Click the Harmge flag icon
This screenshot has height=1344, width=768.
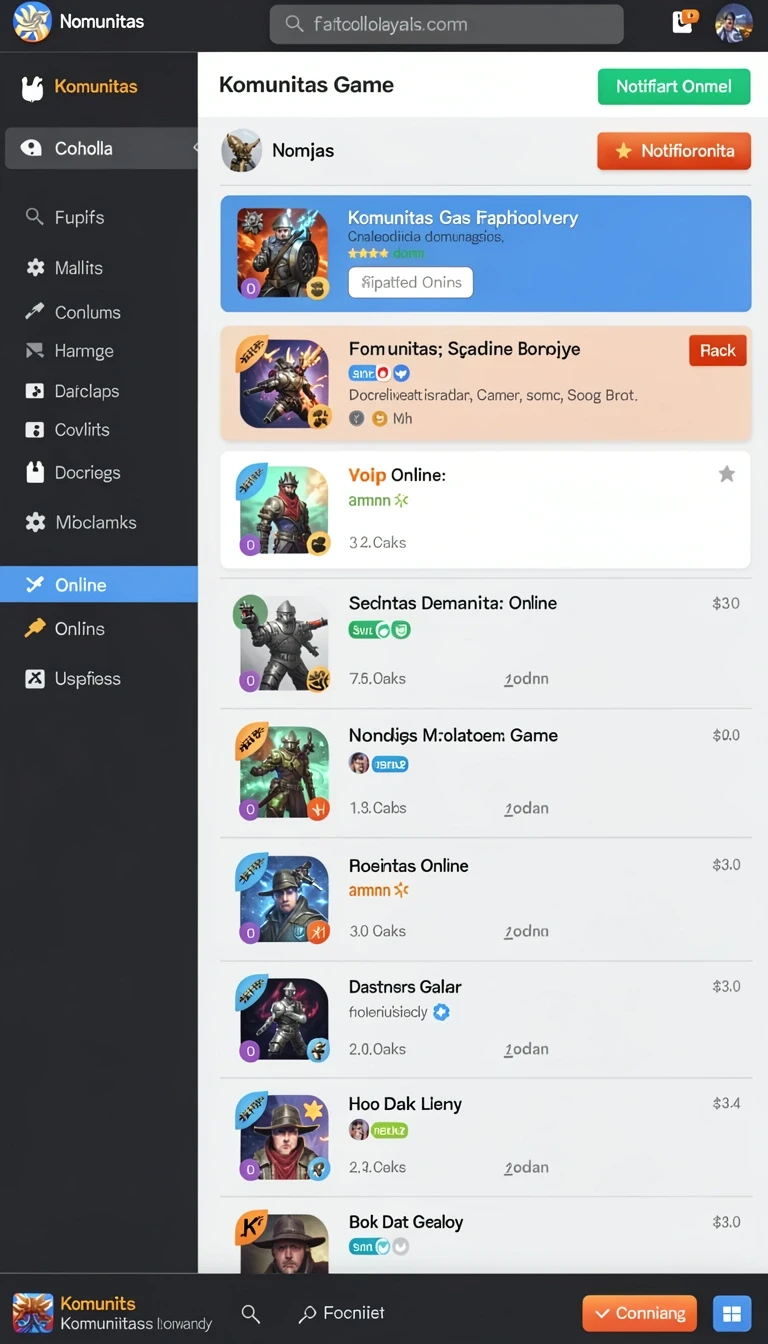pyautogui.click(x=35, y=350)
